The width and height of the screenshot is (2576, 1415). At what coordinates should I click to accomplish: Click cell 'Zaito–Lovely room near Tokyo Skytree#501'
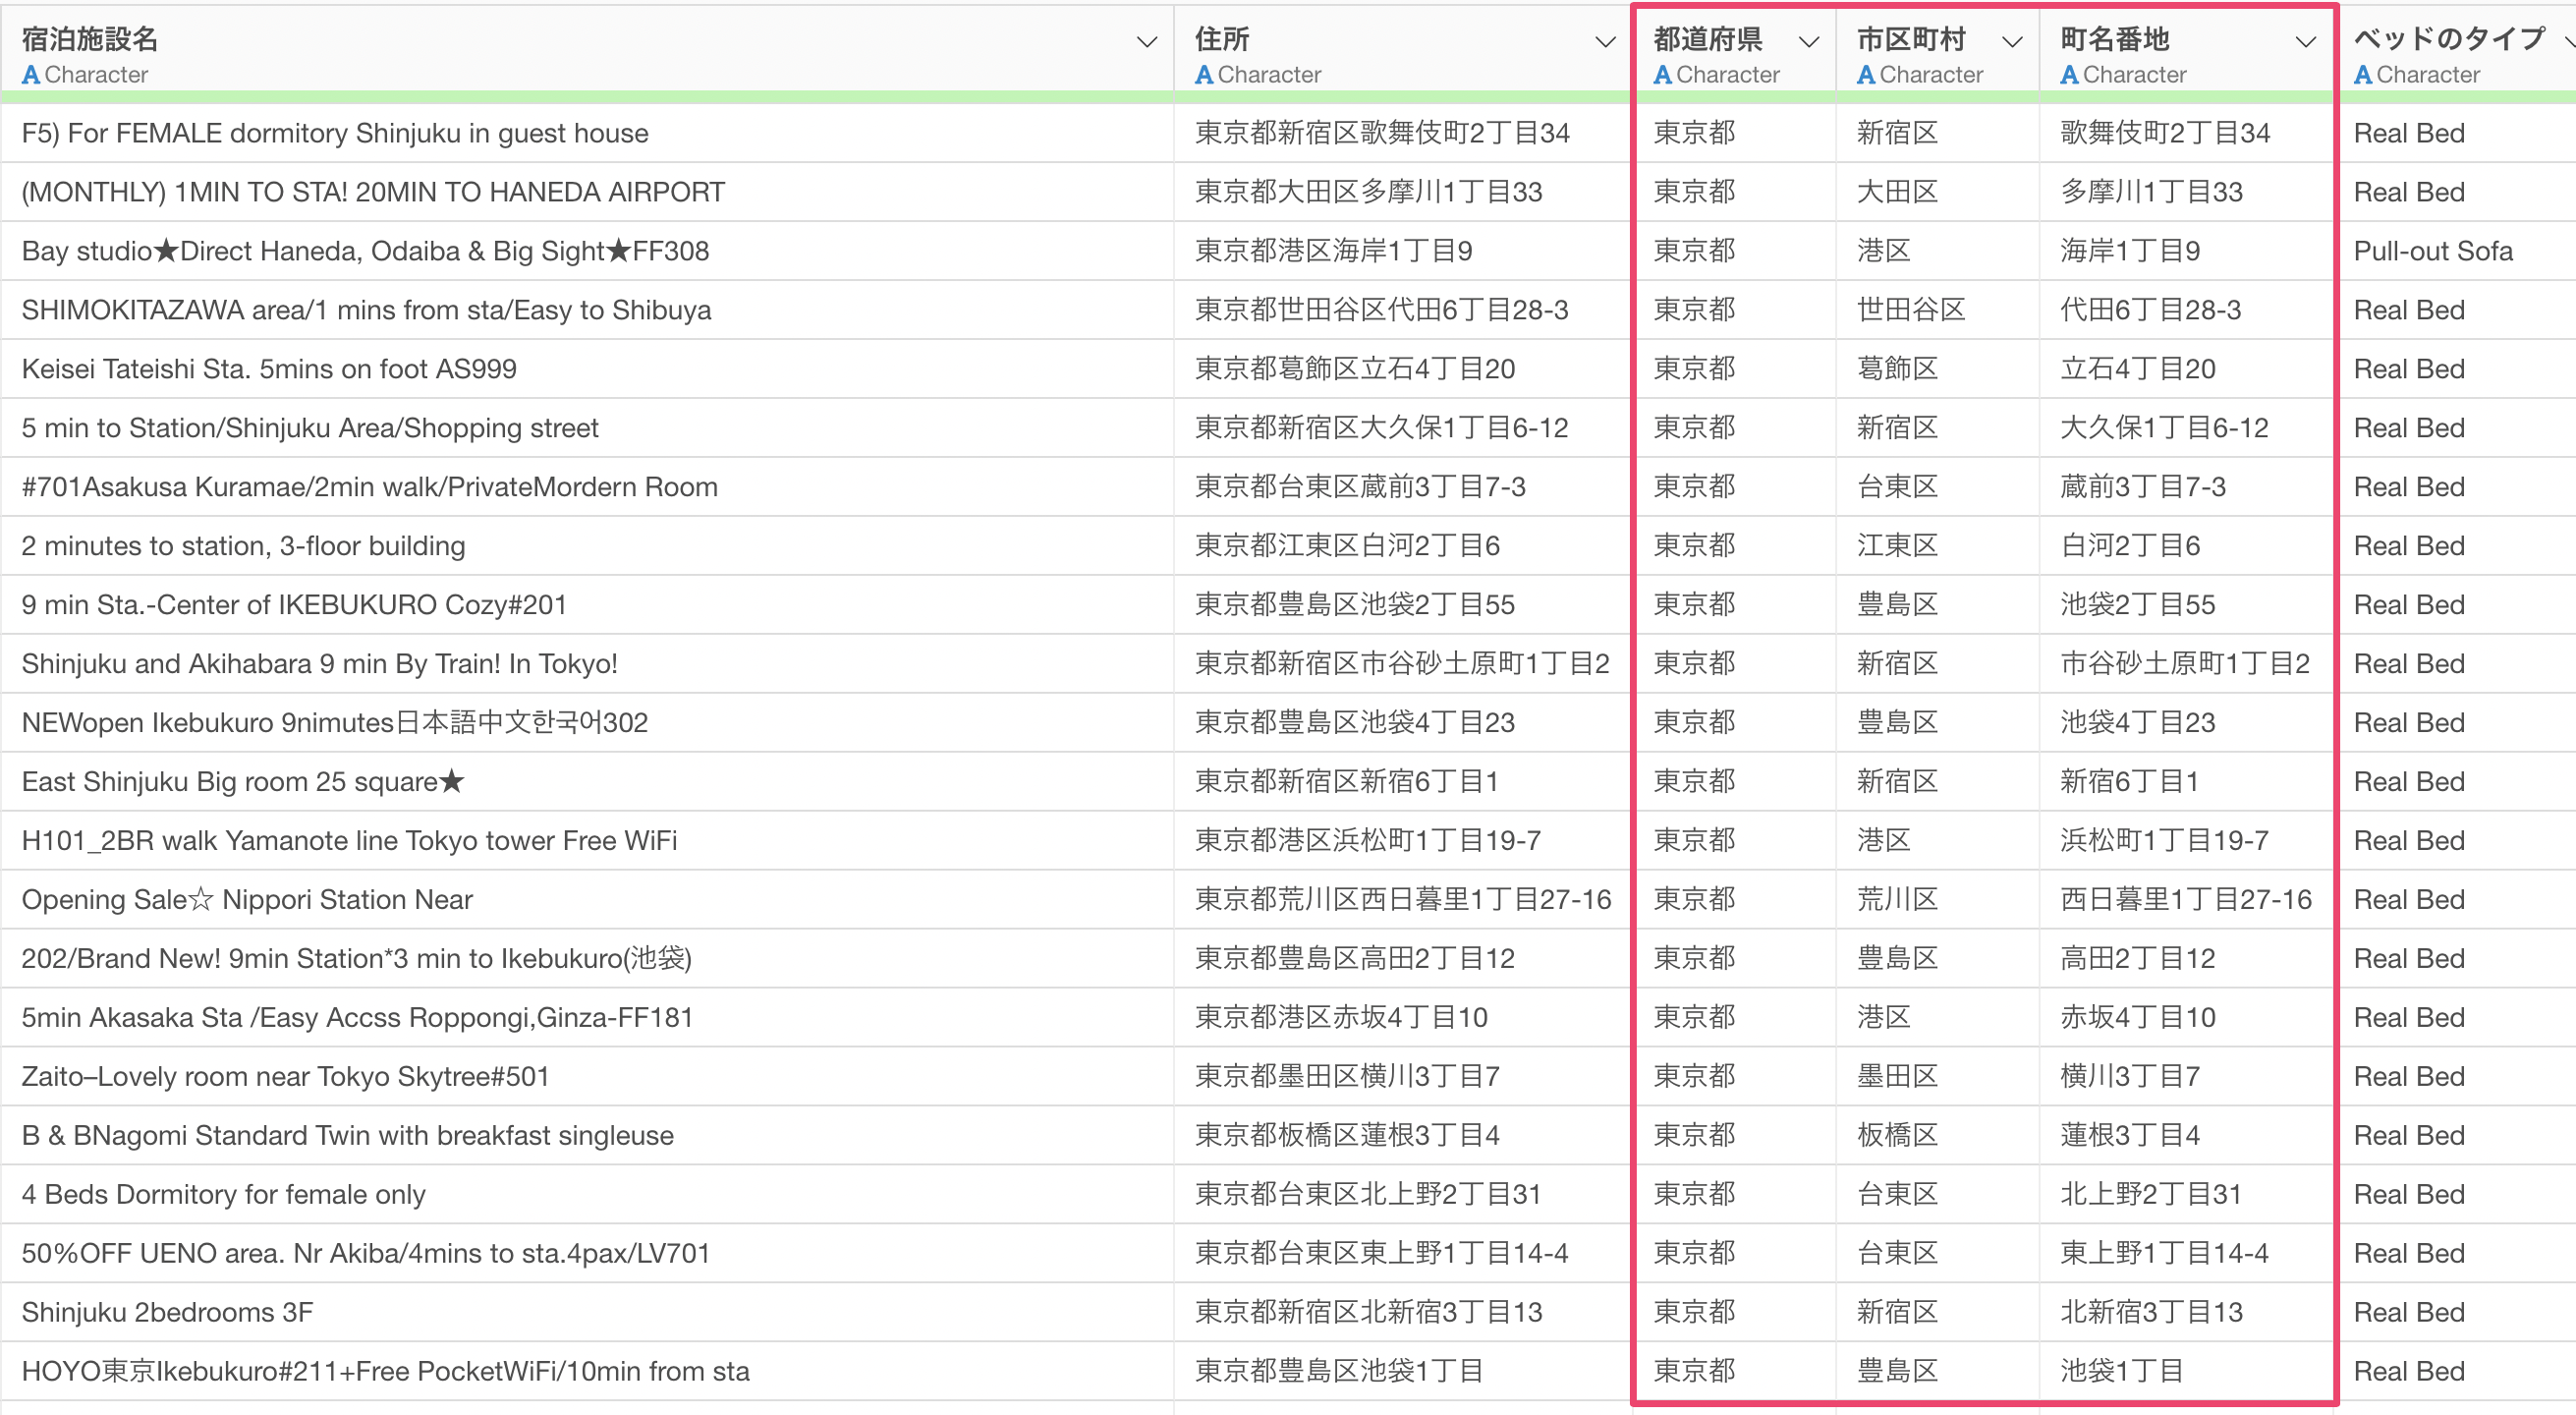coord(587,1077)
